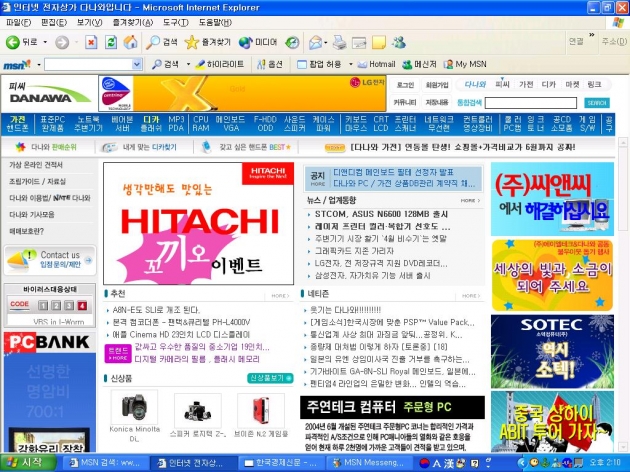
Task: Open the 보기(V) menu
Action: (x=89, y=22)
